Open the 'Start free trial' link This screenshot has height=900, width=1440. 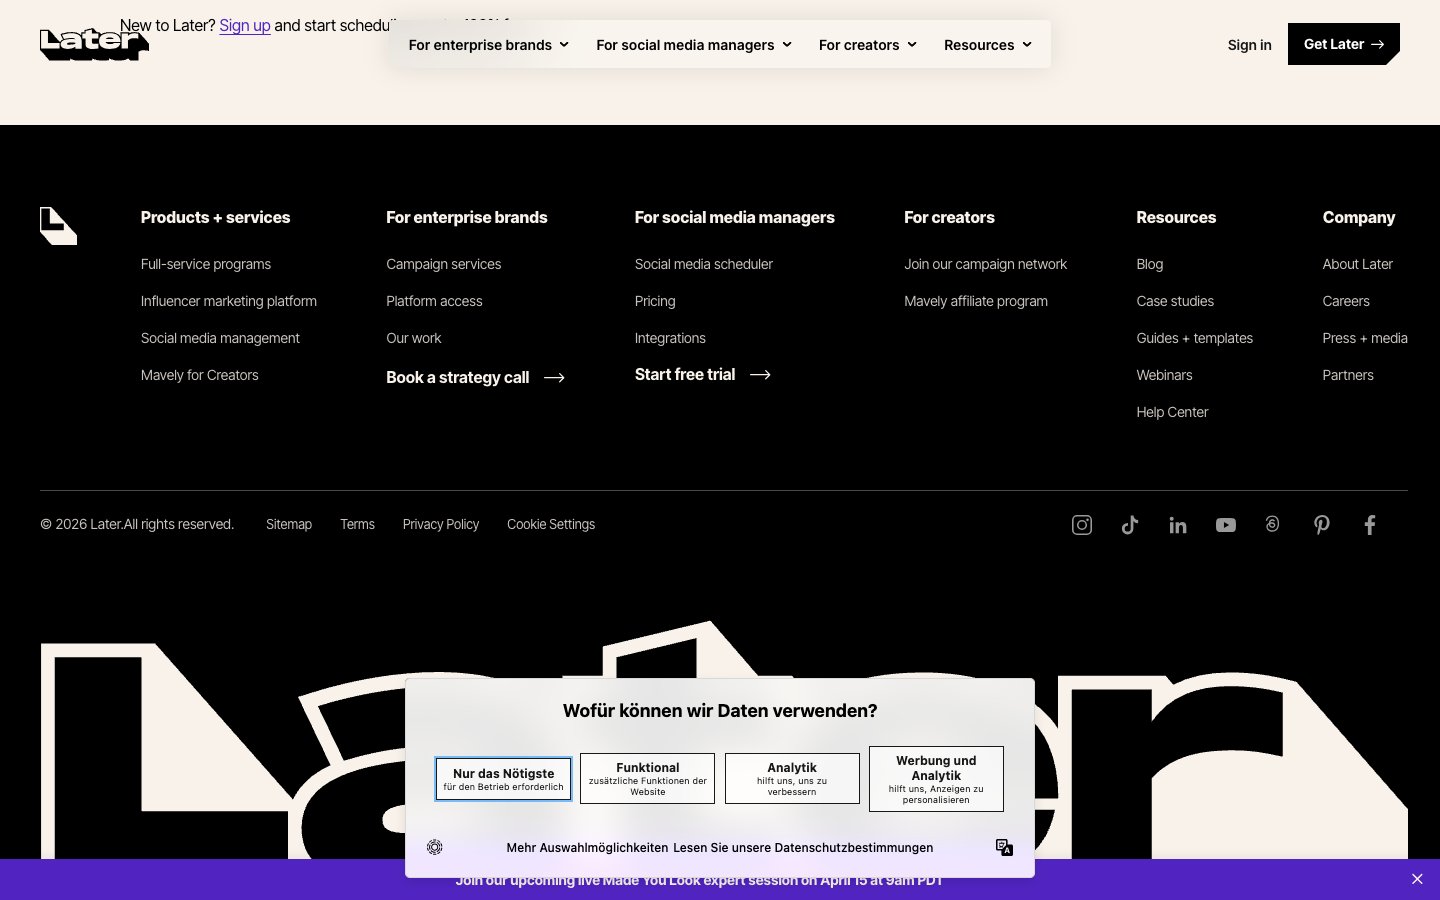[702, 374]
